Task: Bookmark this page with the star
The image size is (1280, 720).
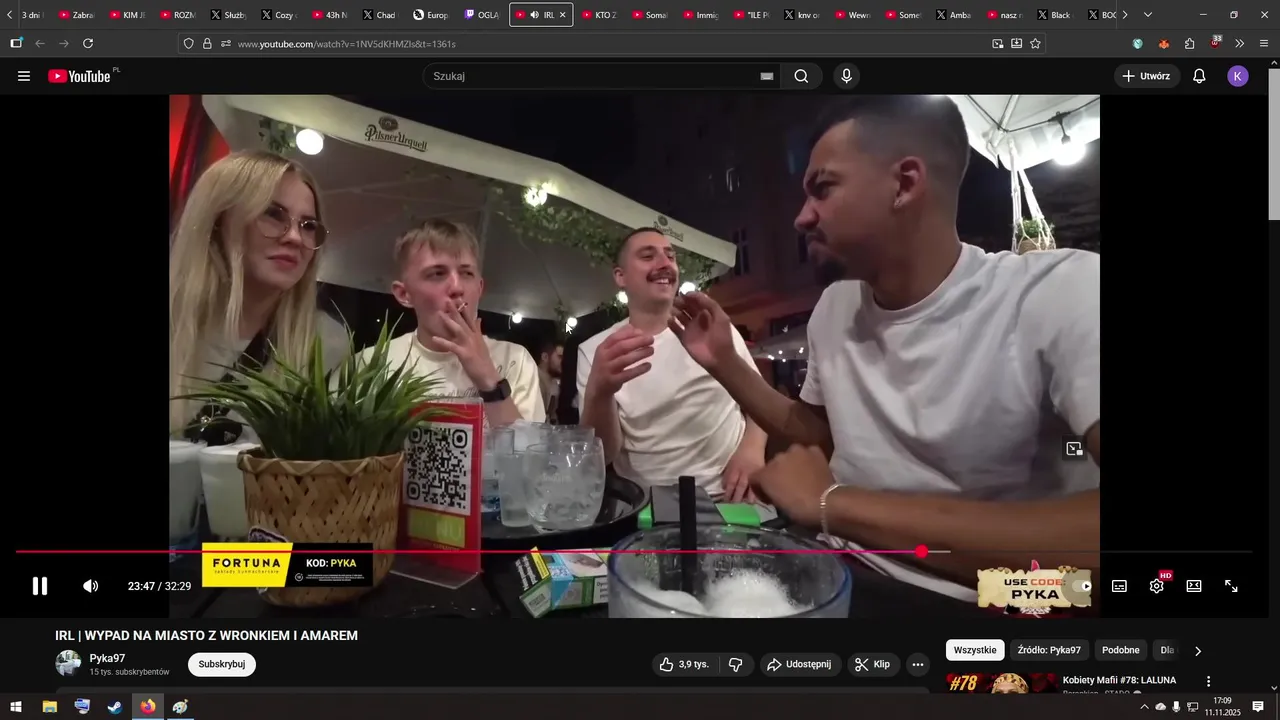Action: [x=1035, y=44]
